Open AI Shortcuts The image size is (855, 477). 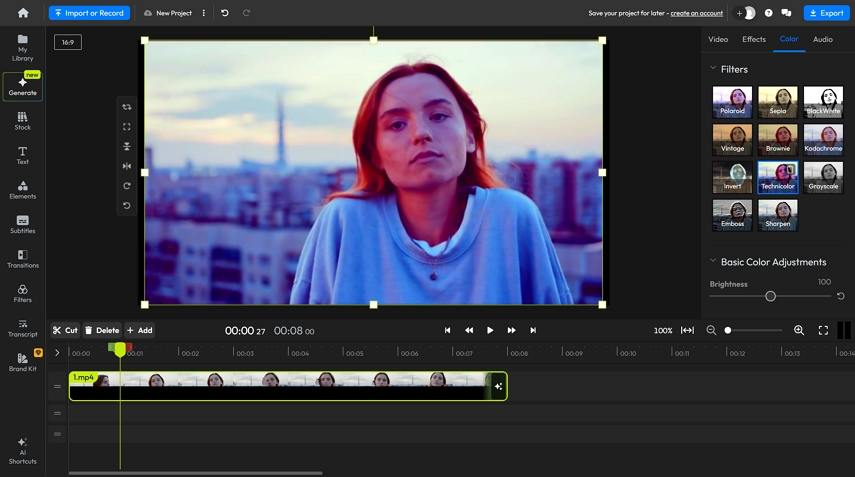[x=22, y=451]
